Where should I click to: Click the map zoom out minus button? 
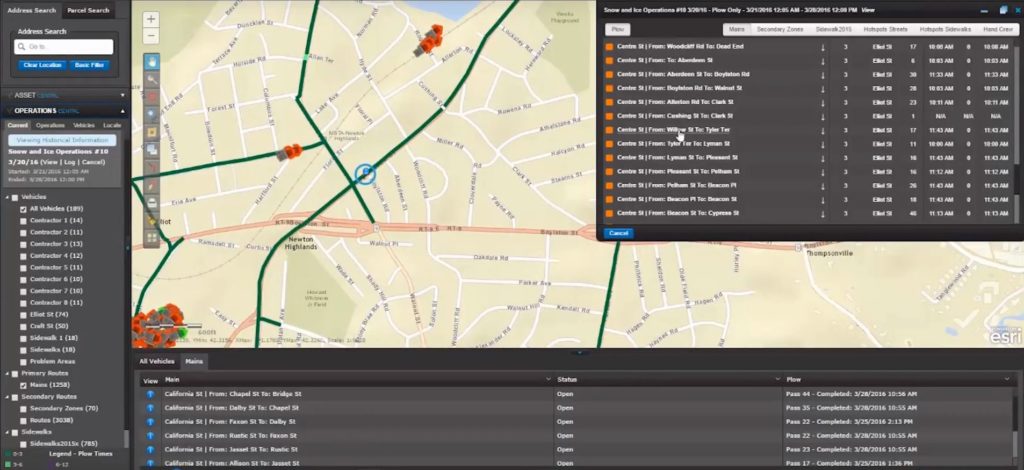click(151, 35)
